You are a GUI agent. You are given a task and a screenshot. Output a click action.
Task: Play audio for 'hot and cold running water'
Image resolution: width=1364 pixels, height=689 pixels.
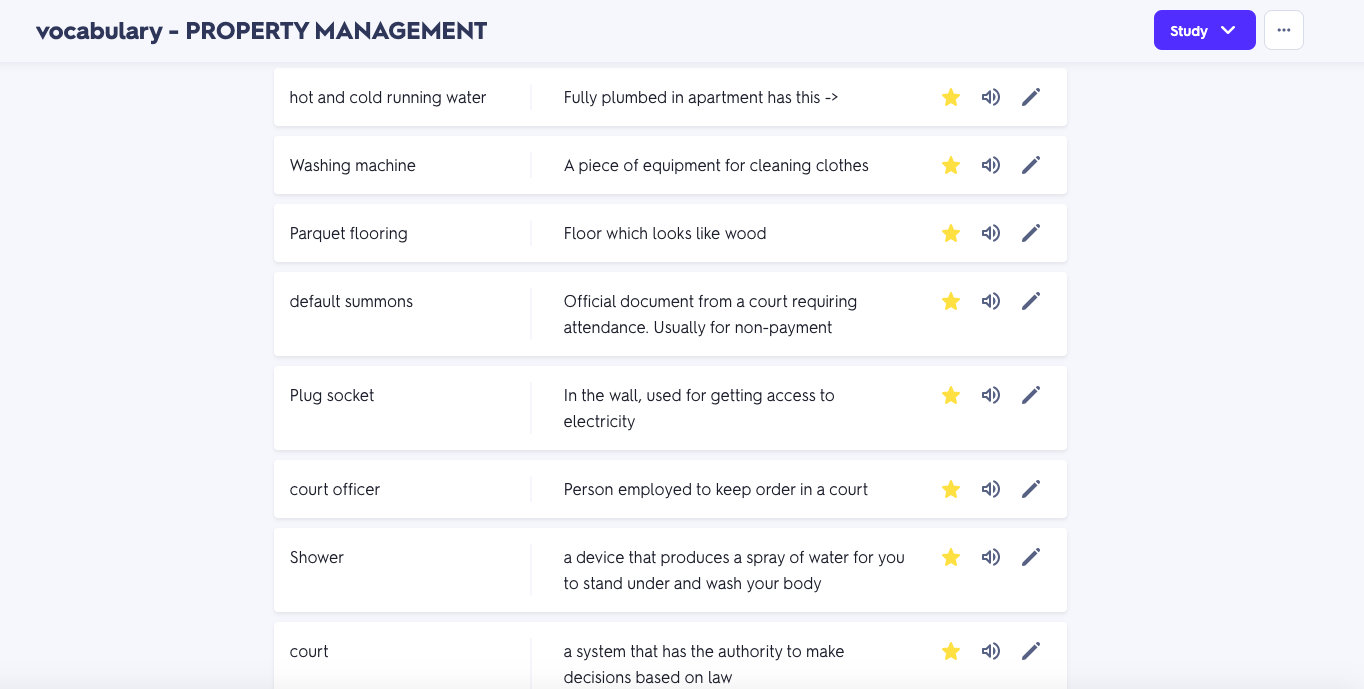tap(990, 97)
